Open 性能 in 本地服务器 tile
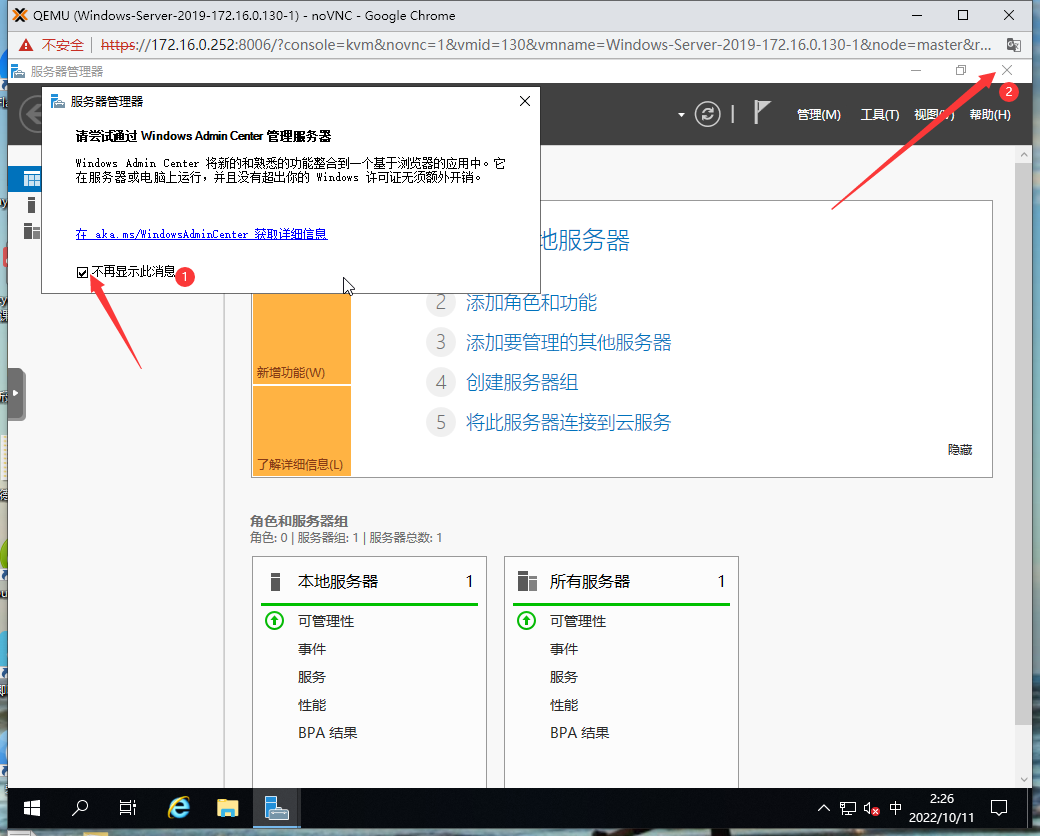 click(x=312, y=705)
